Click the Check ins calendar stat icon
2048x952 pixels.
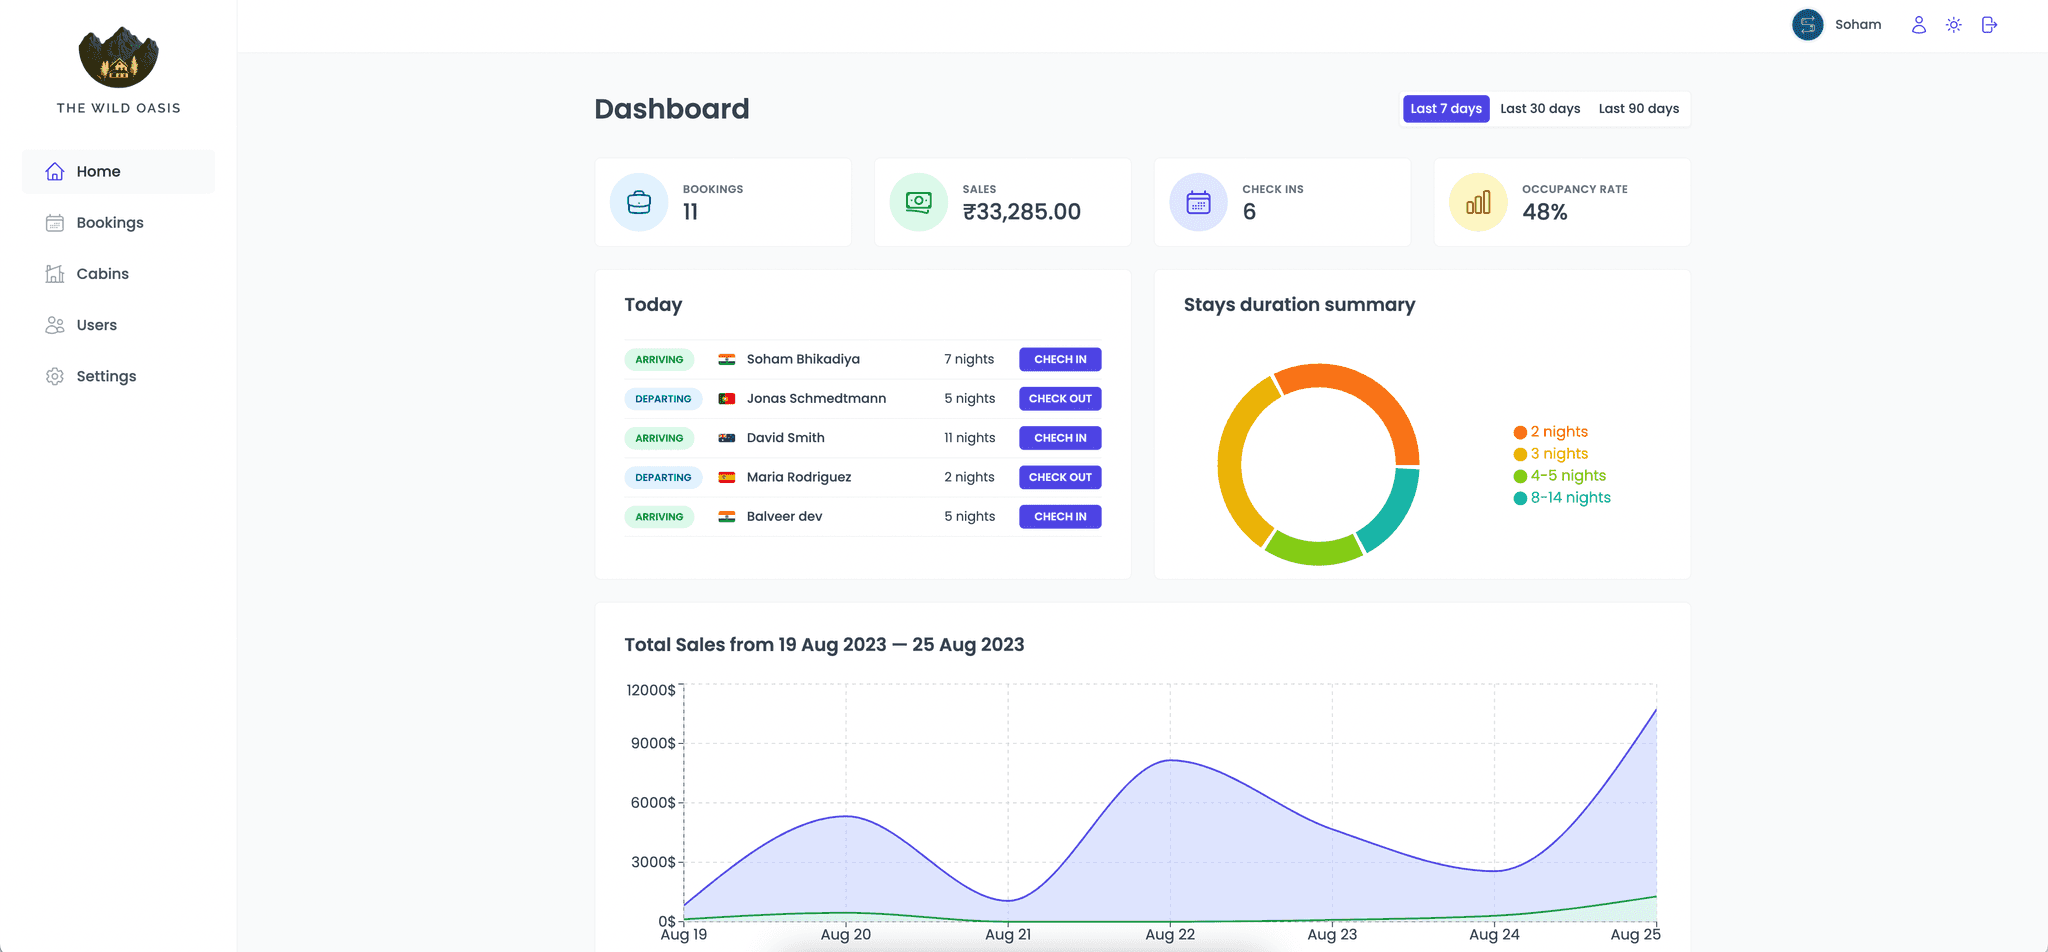[x=1198, y=203]
